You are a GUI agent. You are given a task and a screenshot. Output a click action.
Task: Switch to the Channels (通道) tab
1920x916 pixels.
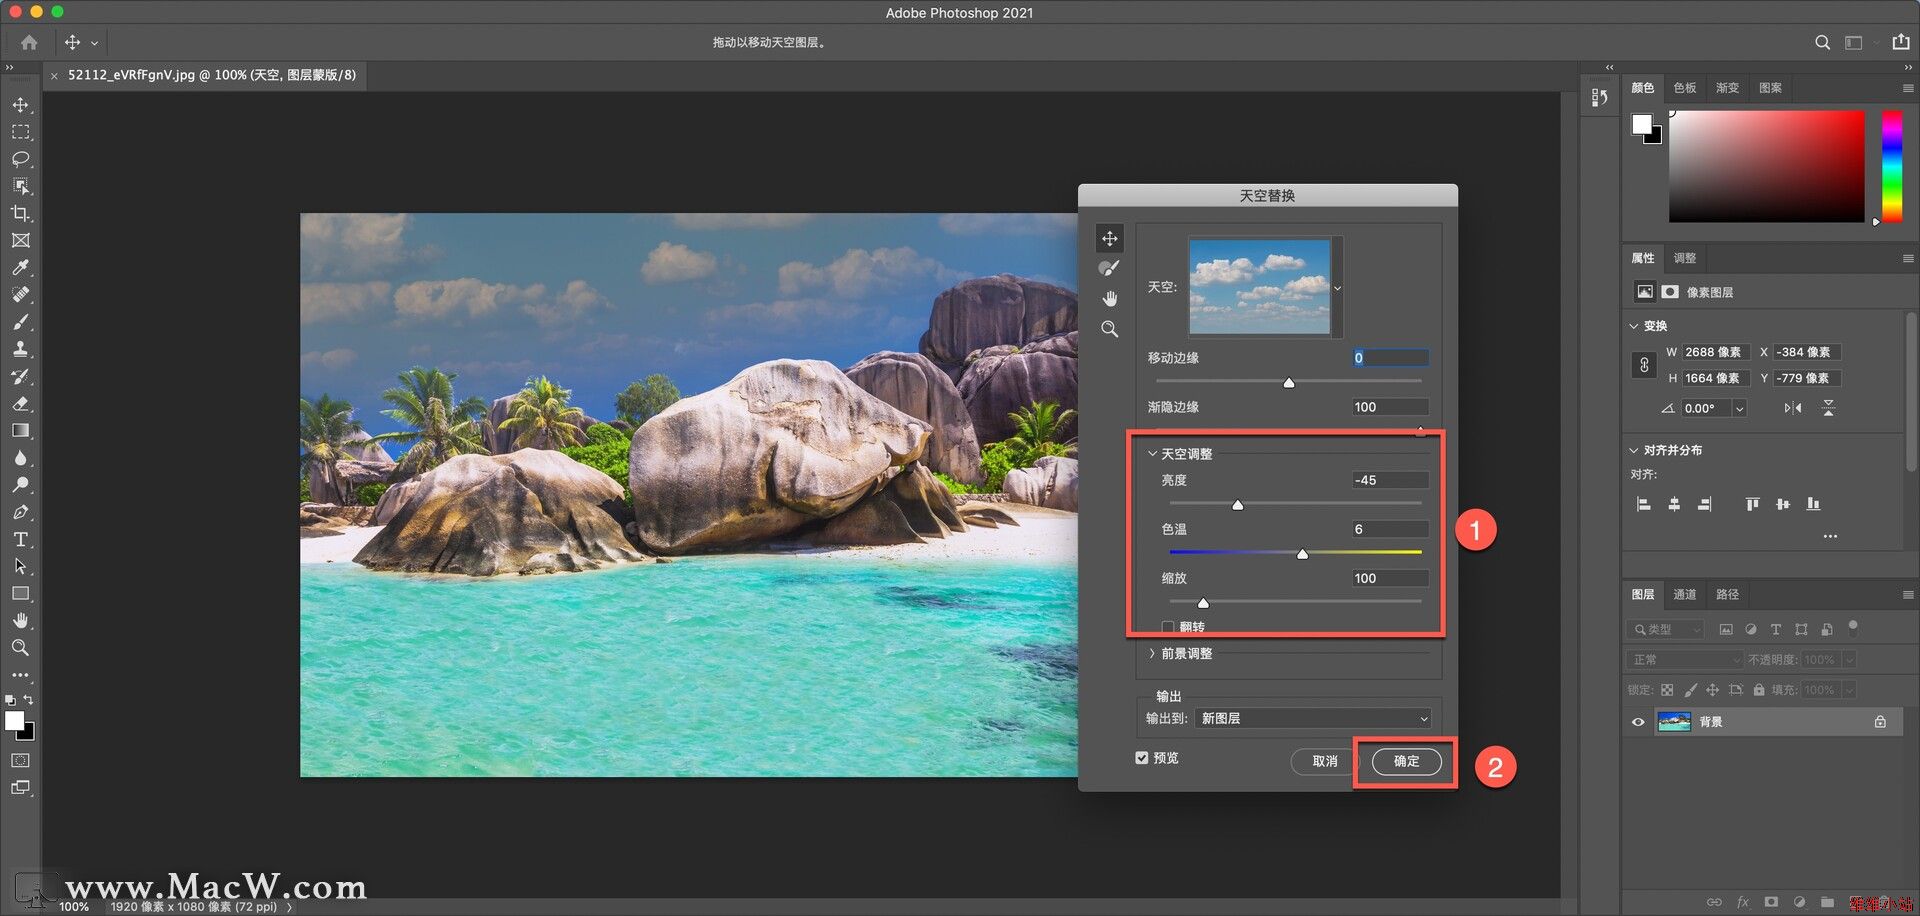(1685, 594)
